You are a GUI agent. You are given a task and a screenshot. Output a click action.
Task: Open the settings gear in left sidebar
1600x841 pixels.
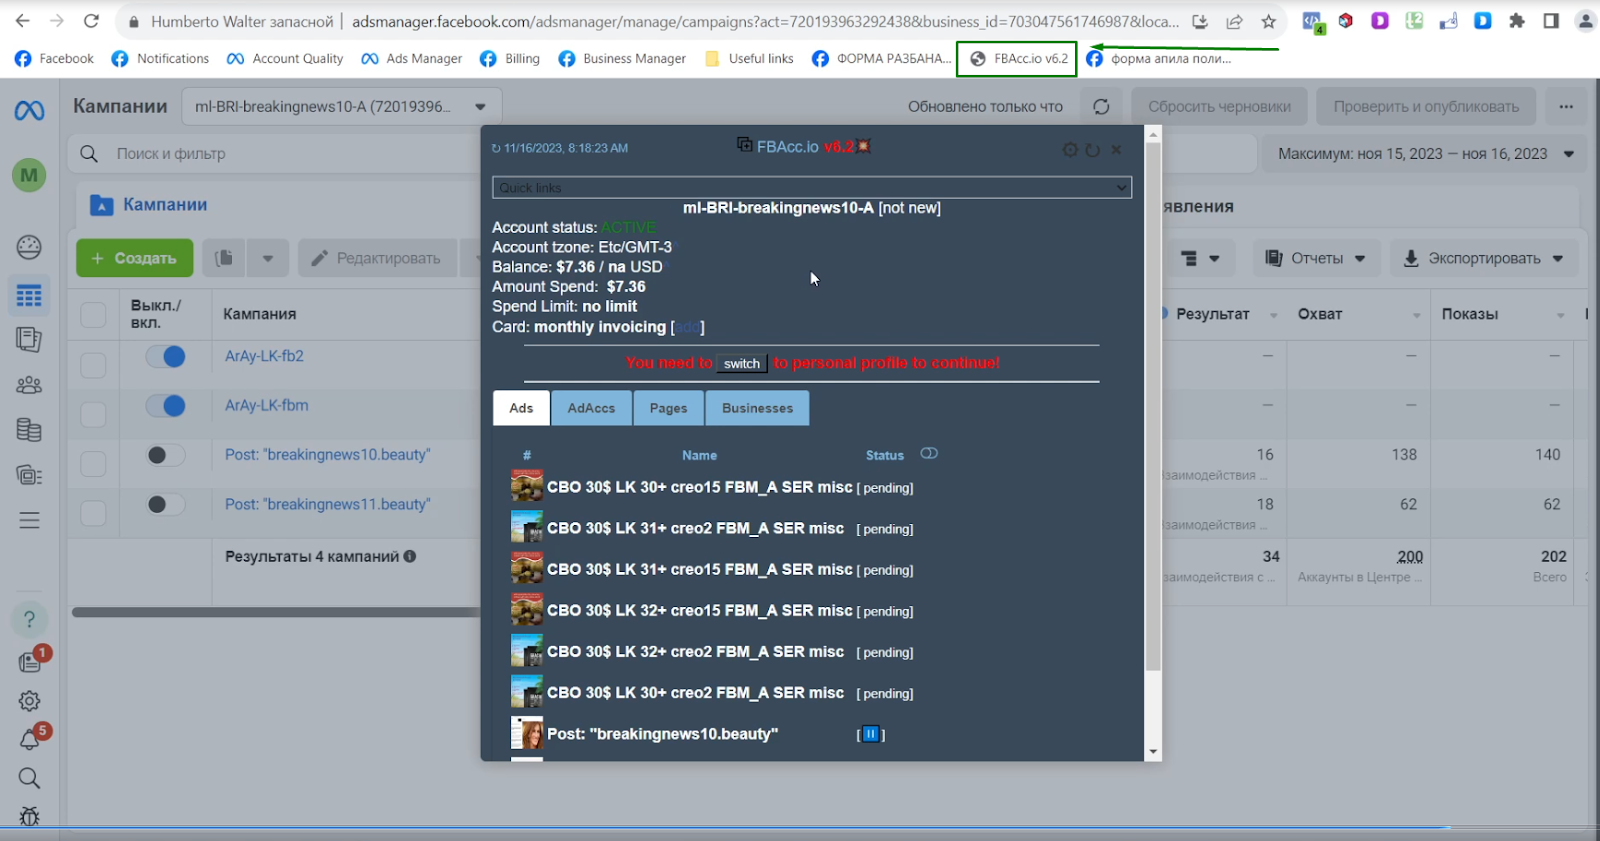tap(29, 701)
